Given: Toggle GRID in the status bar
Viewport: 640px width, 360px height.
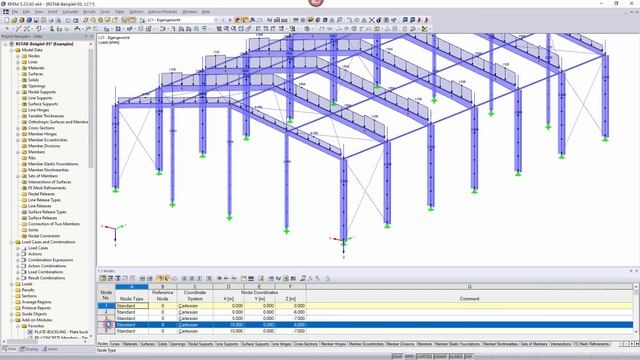Looking at the screenshot, I should click(x=409, y=357).
